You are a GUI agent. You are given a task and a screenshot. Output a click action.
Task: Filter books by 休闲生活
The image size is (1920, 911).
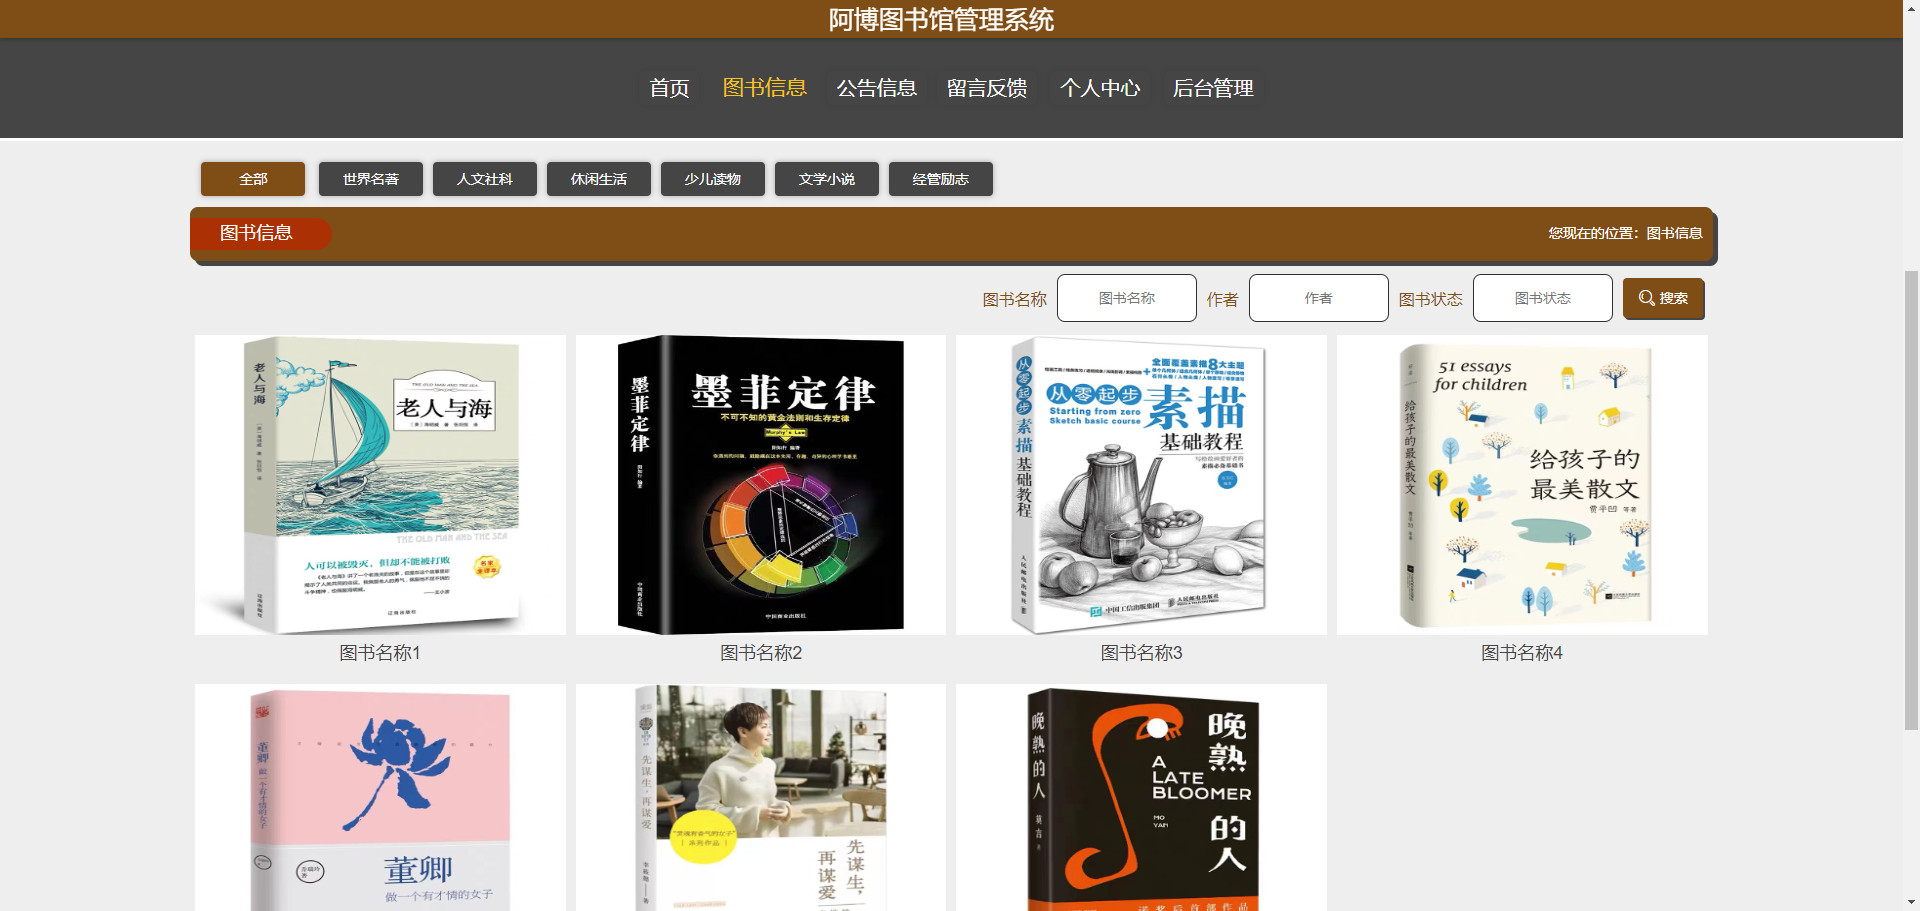point(599,179)
